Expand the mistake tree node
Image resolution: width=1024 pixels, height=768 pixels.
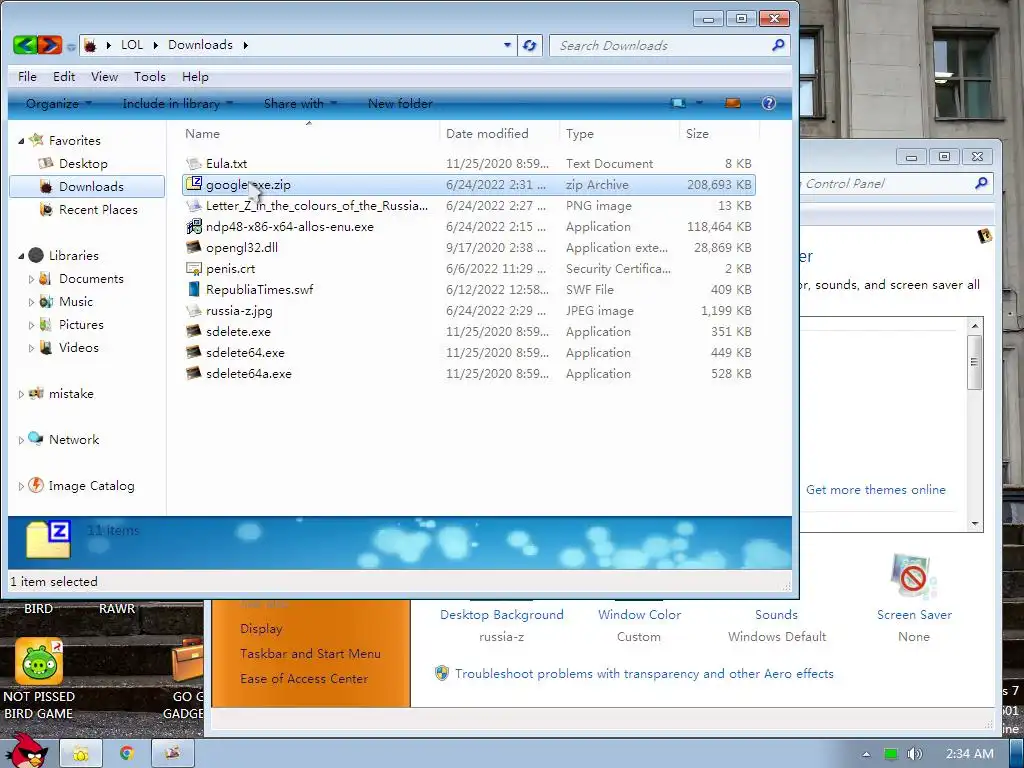(x=21, y=394)
